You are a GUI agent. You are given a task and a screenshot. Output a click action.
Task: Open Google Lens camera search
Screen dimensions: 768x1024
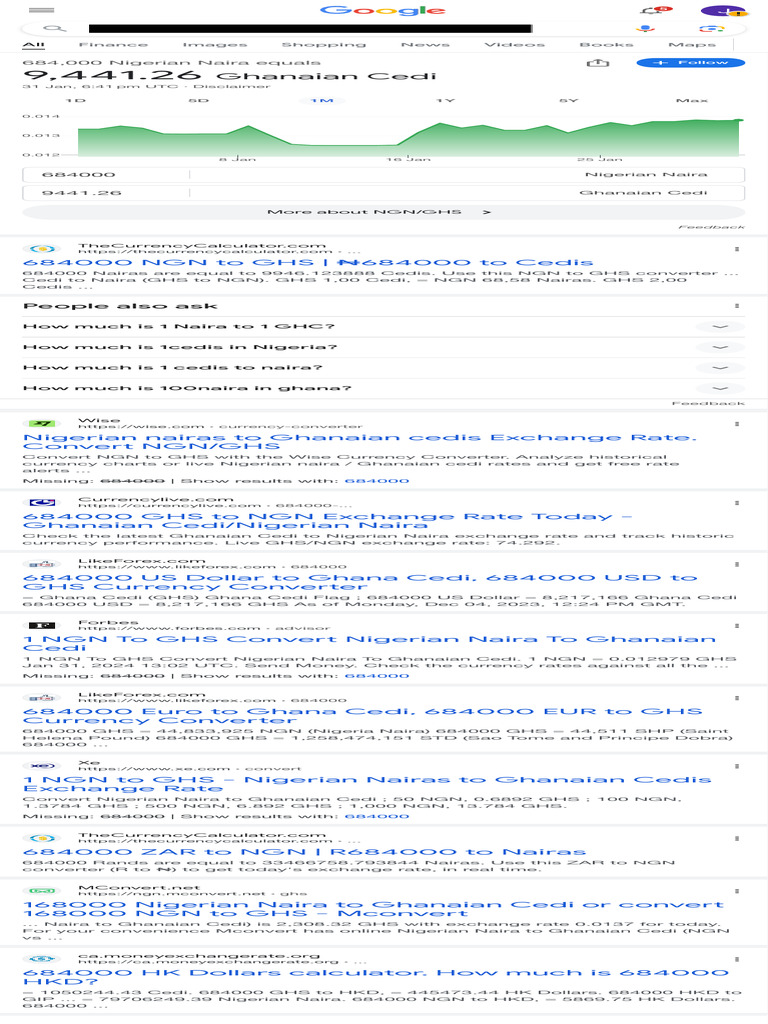(712, 29)
